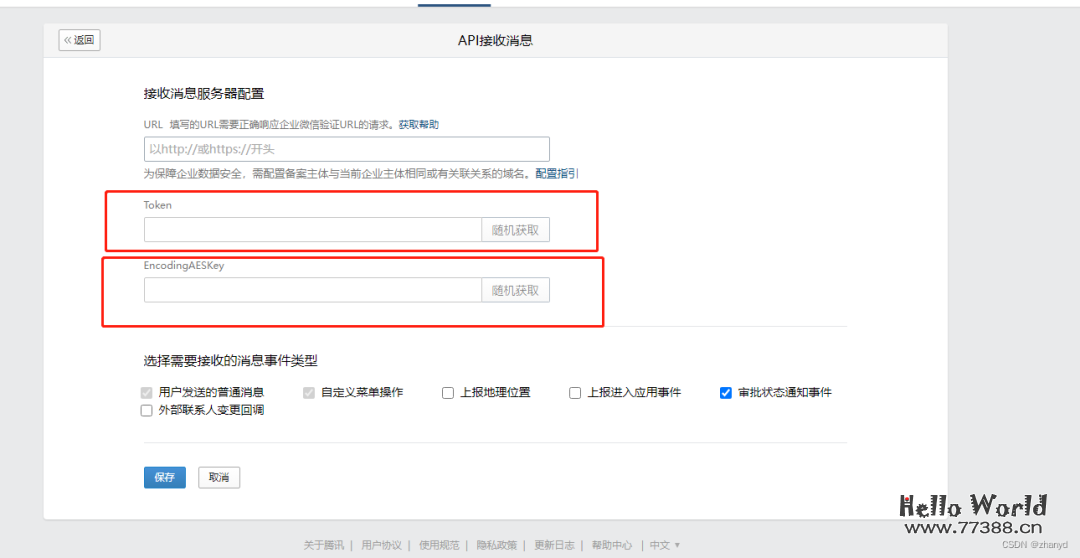Open 更新日志 footer link
Viewport: 1080px width, 558px height.
coord(554,545)
